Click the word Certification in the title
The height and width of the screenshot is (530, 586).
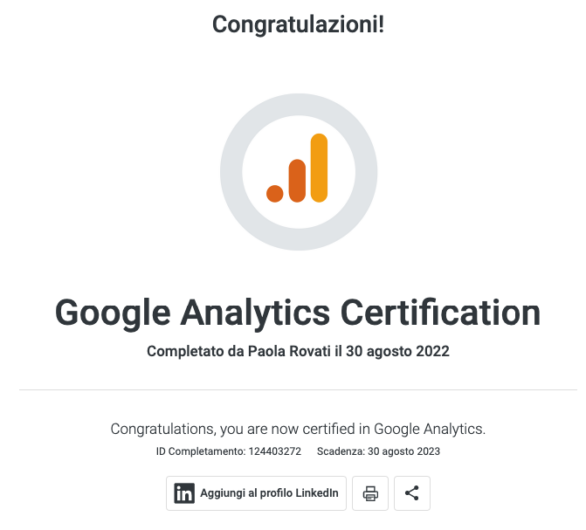[x=441, y=312]
